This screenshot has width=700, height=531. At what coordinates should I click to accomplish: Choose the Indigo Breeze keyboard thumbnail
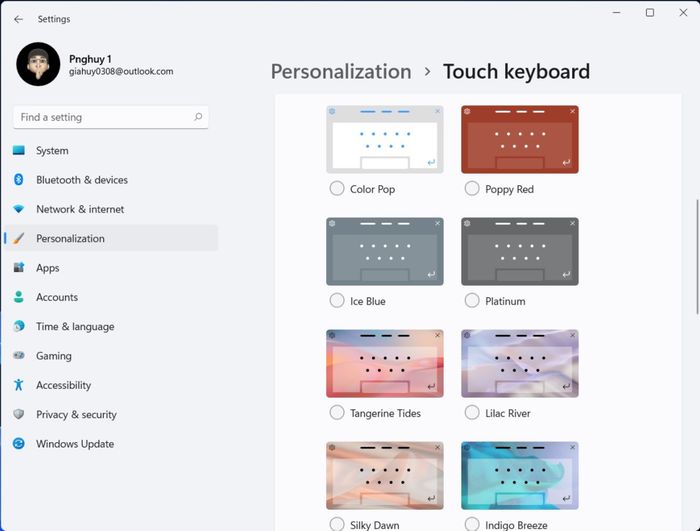520,476
